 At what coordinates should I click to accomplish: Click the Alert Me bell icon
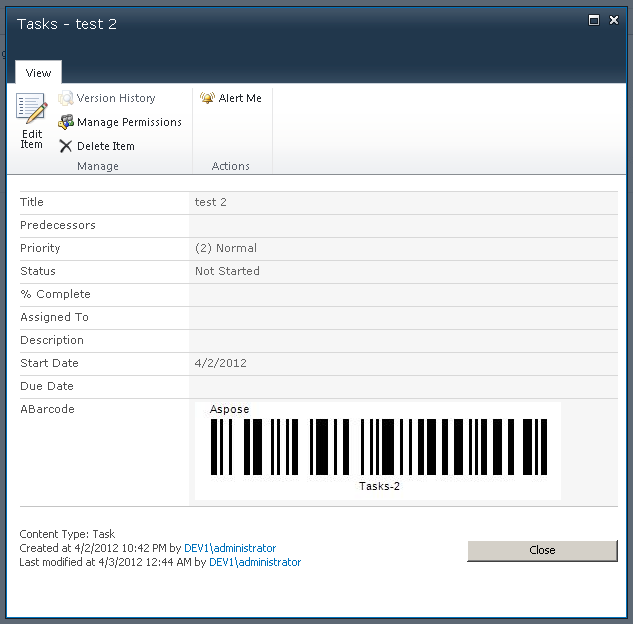pyautogui.click(x=207, y=98)
